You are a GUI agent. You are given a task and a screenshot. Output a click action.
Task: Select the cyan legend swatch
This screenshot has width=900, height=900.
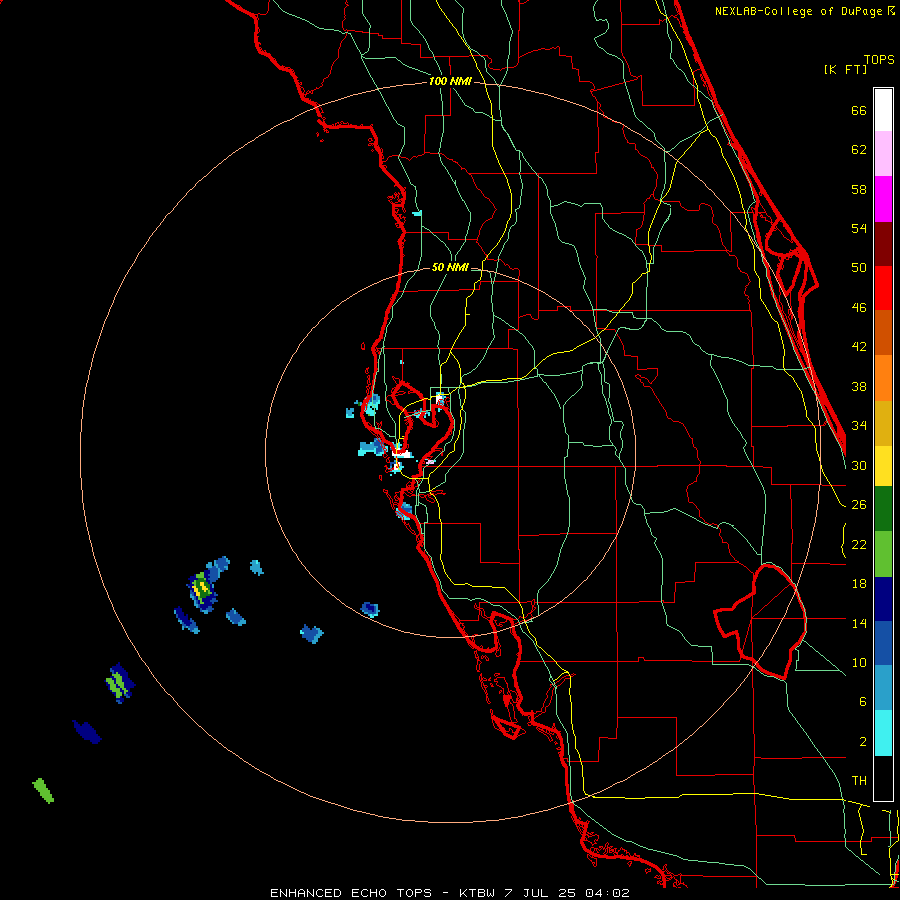tap(883, 733)
